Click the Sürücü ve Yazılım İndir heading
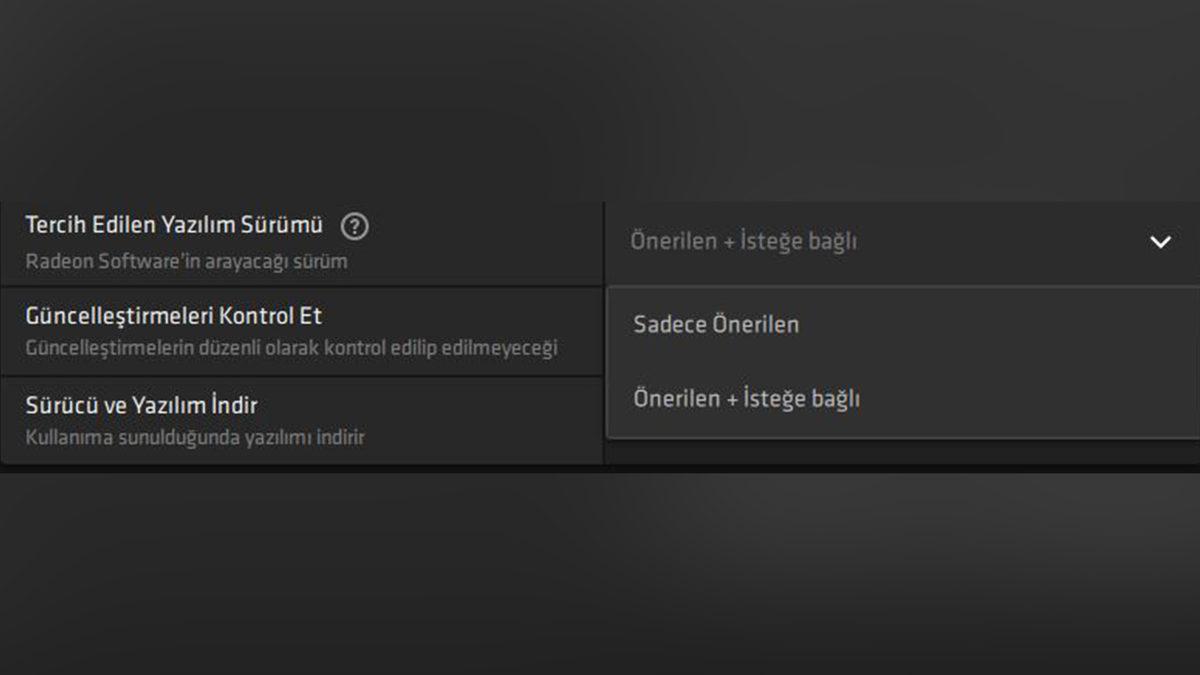 coord(139,405)
